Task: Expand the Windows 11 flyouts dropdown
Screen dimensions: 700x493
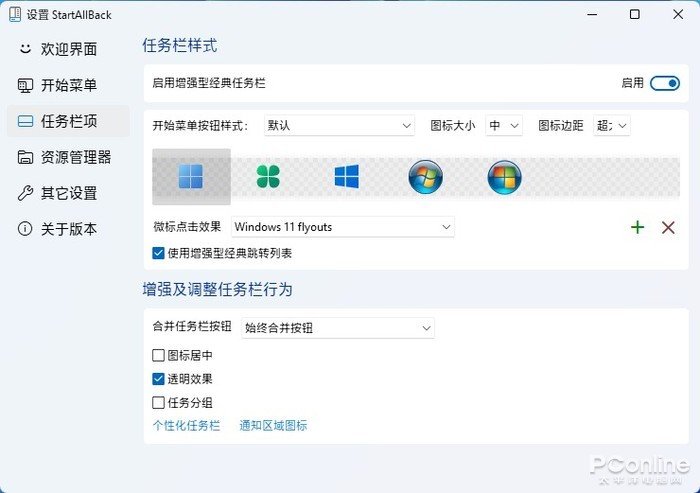Action: (x=342, y=227)
